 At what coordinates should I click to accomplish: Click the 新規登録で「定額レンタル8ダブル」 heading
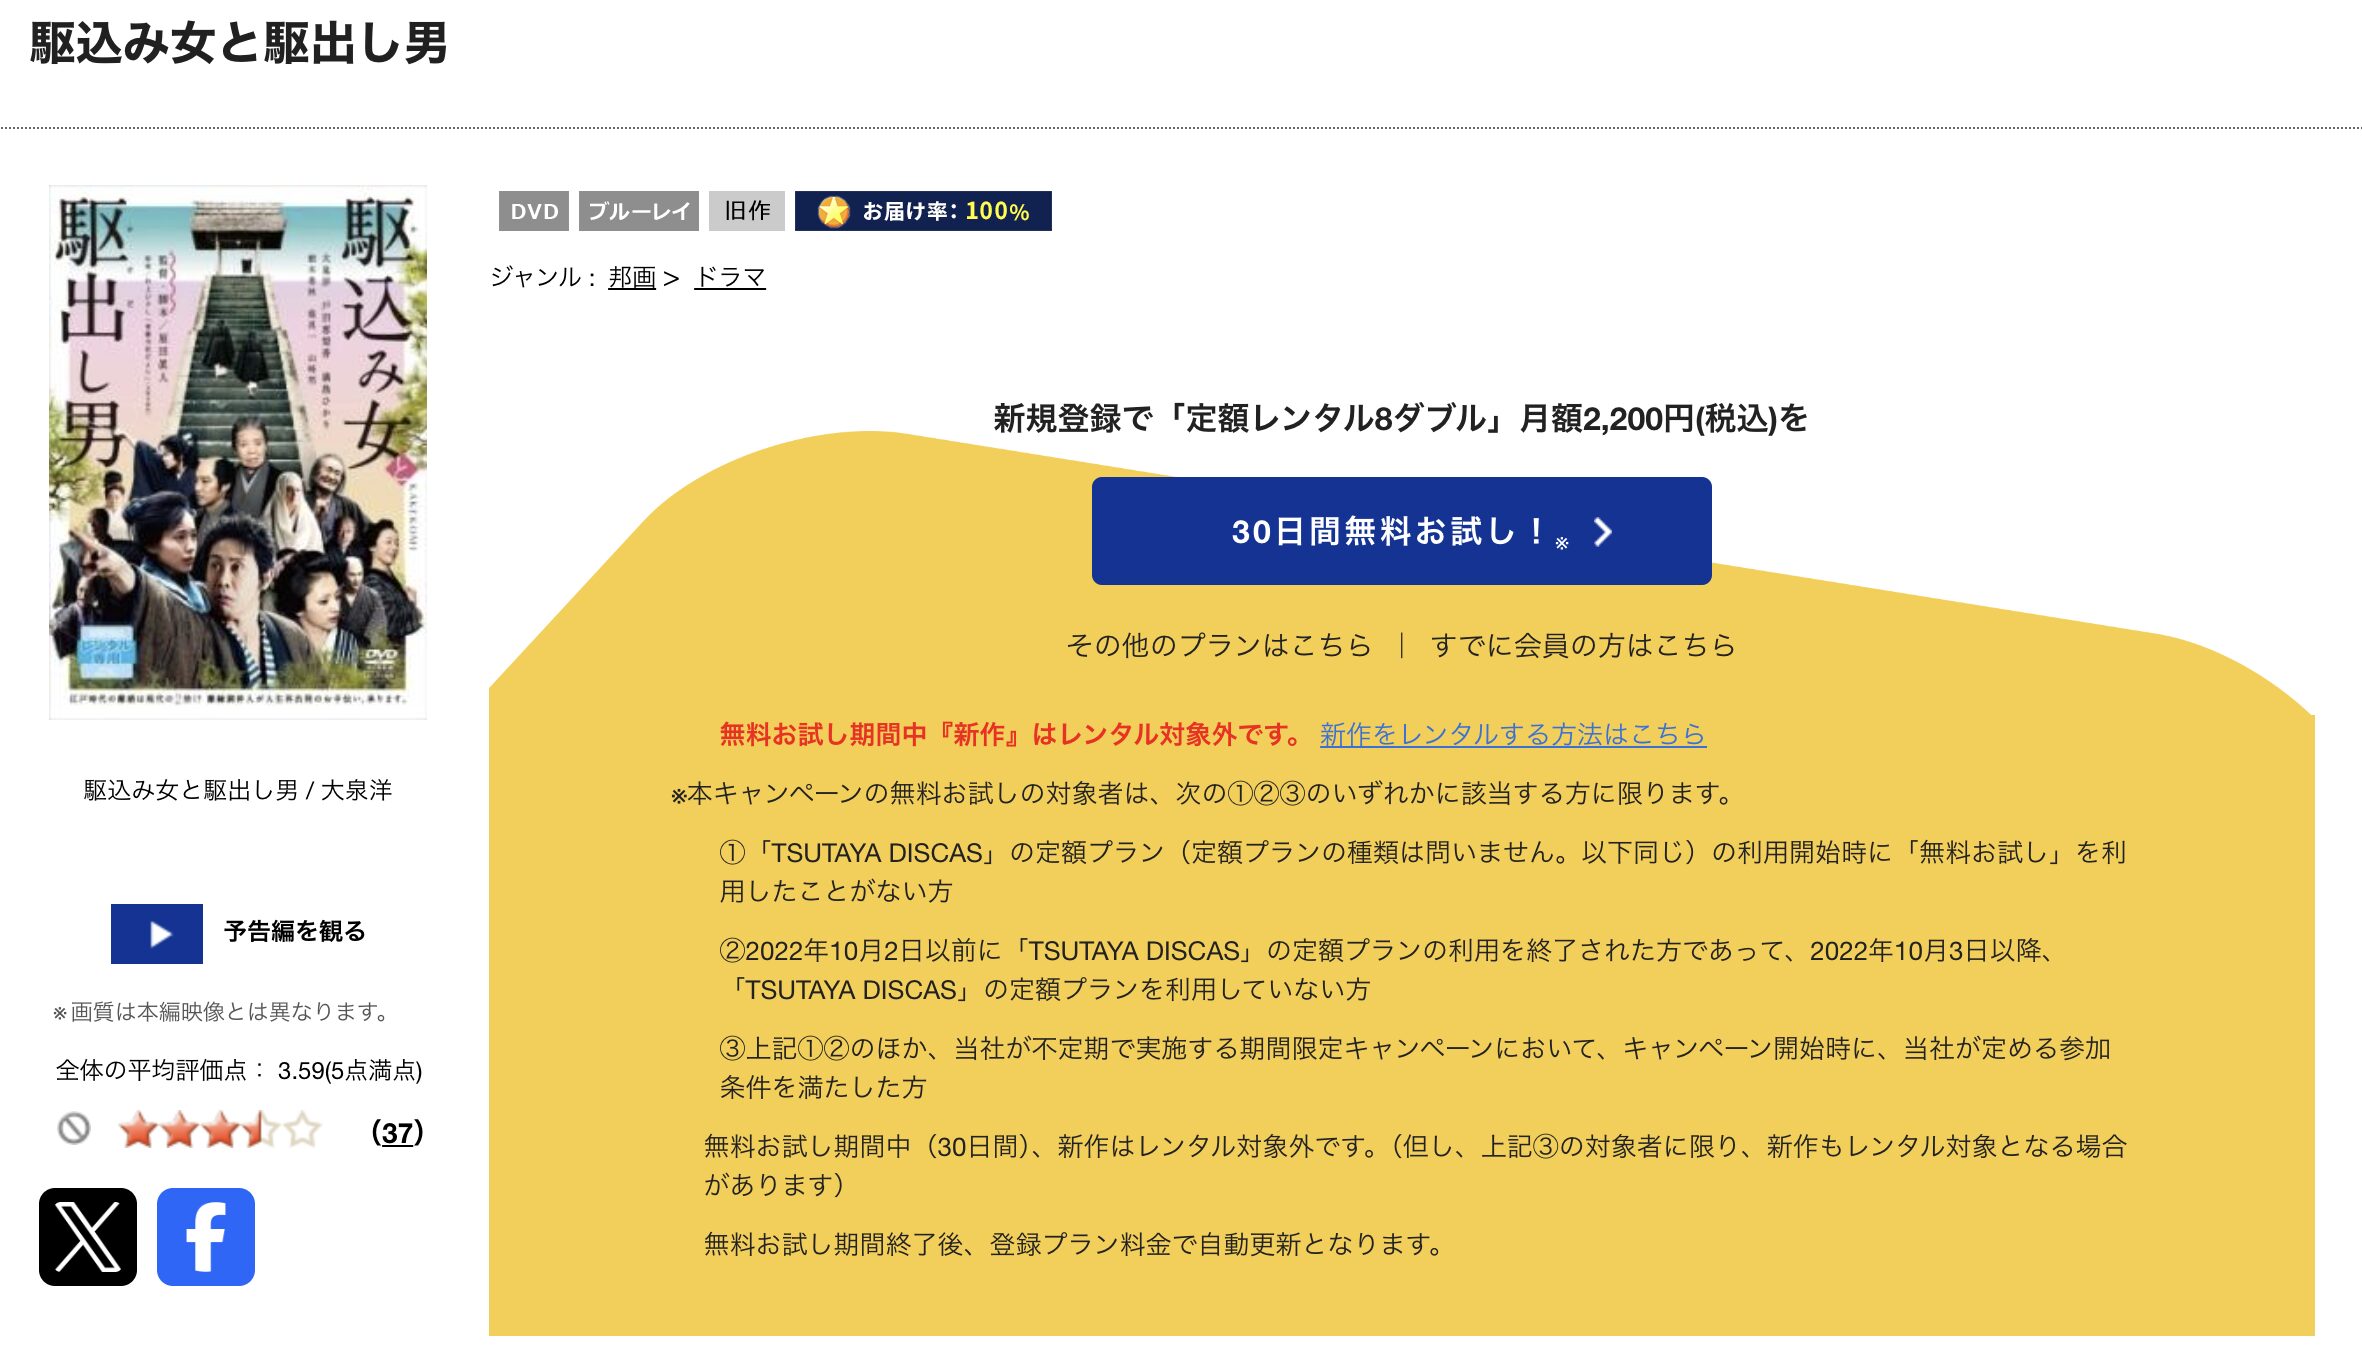[x=1400, y=418]
